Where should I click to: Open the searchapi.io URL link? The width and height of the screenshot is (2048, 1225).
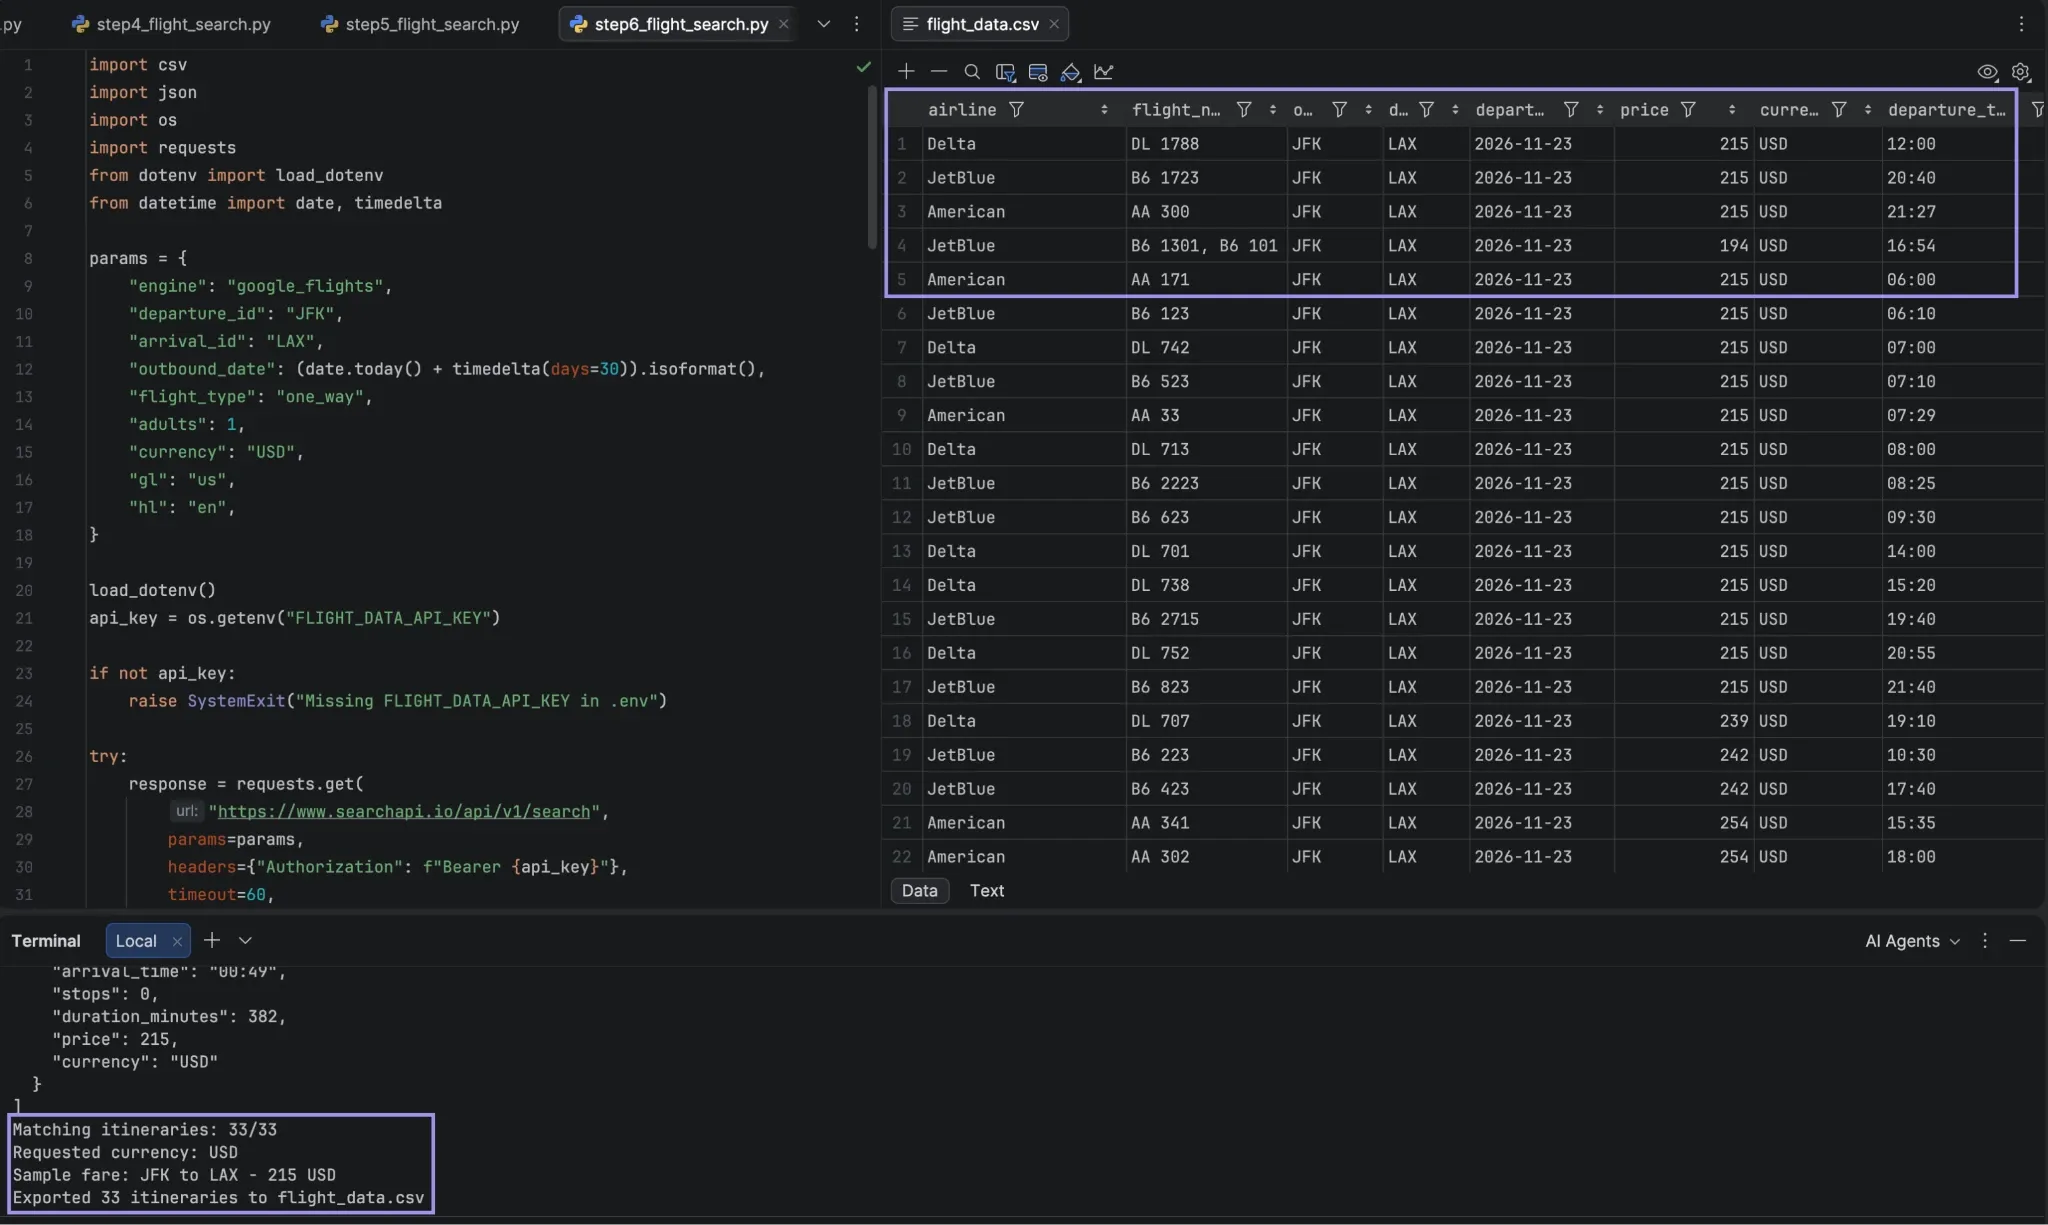click(x=403, y=812)
